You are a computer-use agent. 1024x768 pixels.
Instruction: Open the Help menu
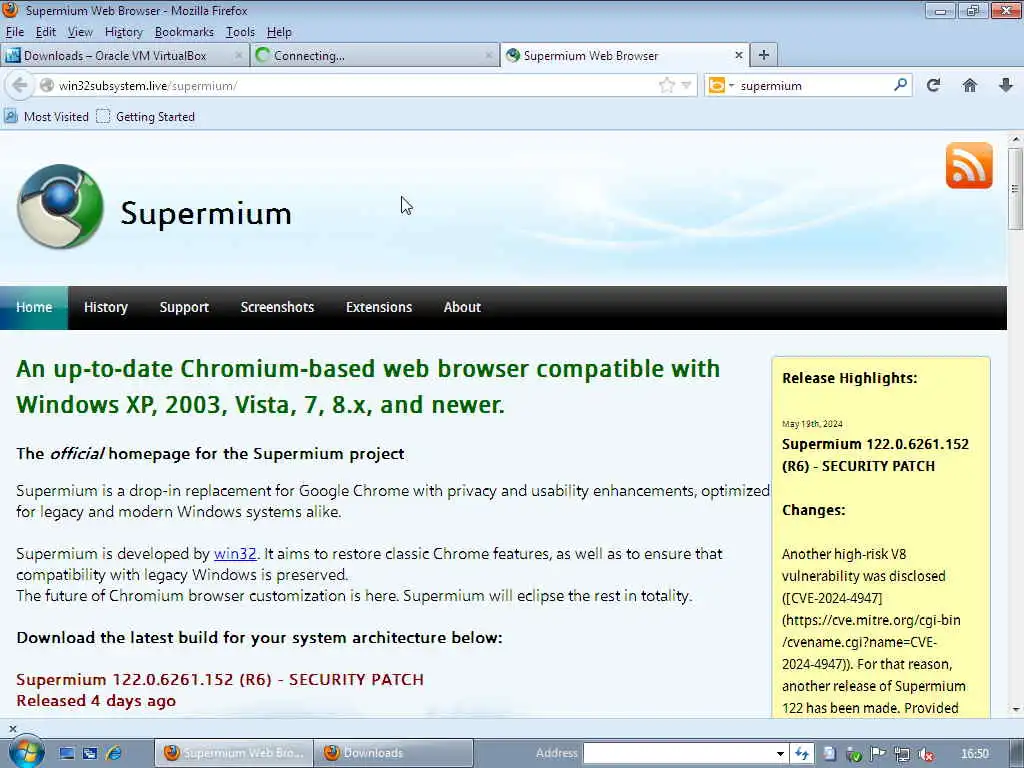coord(279,32)
